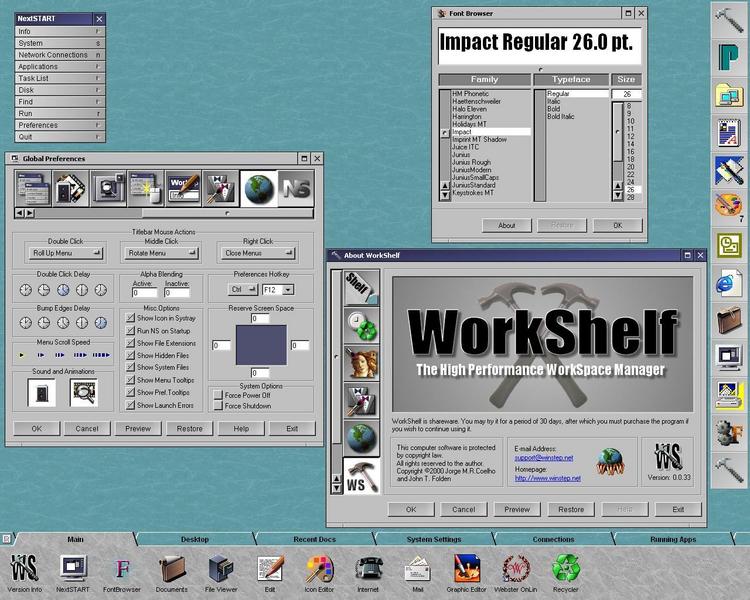
Task: Open the Recycler icon
Action: click(x=565, y=568)
